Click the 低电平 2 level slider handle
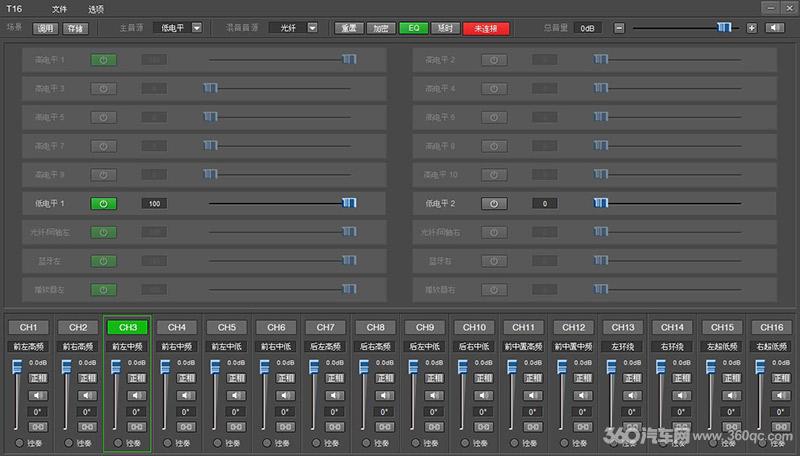Screen dimensions: 800x456 (x=601, y=202)
